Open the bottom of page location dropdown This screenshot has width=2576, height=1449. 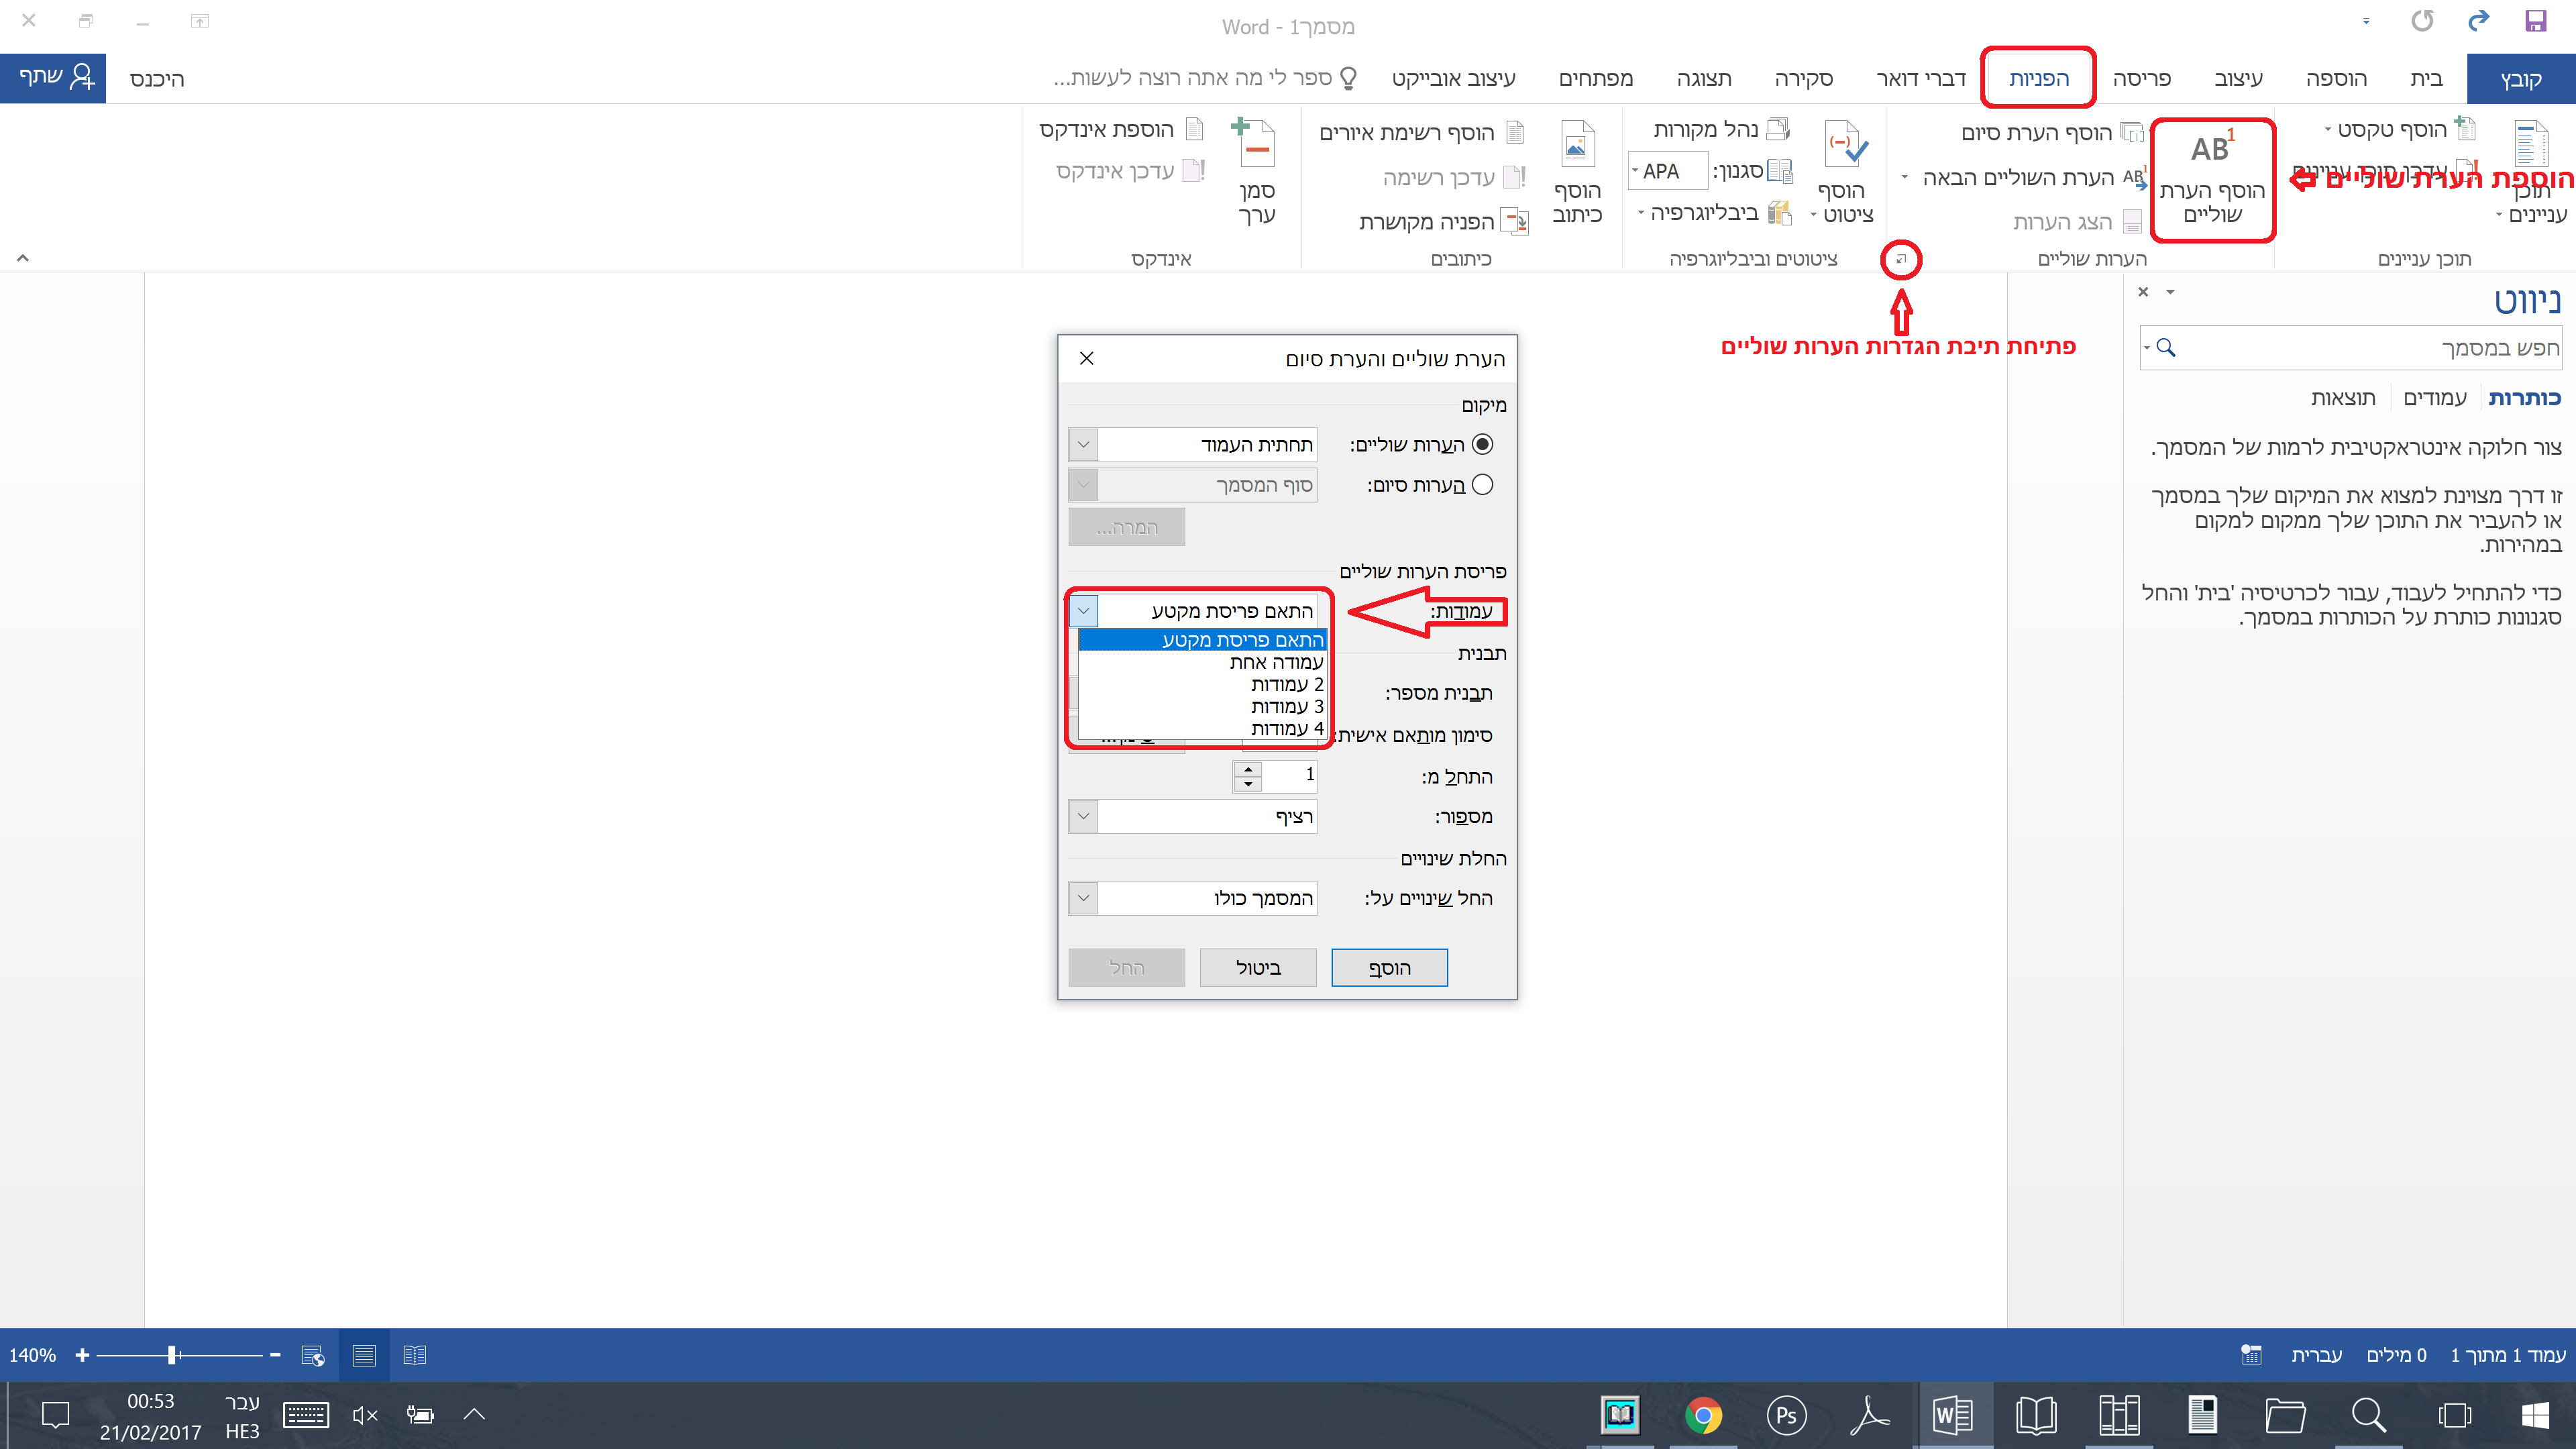point(1084,445)
